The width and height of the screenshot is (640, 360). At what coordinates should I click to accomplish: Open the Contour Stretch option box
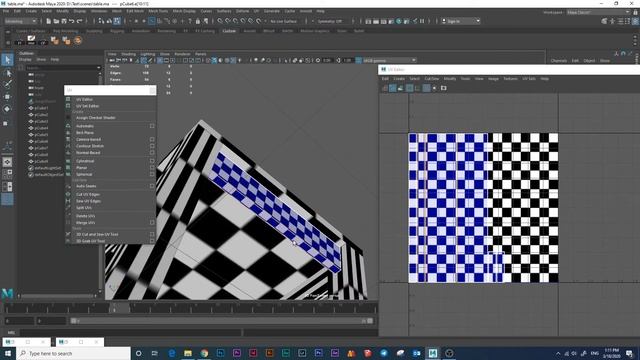point(152,146)
